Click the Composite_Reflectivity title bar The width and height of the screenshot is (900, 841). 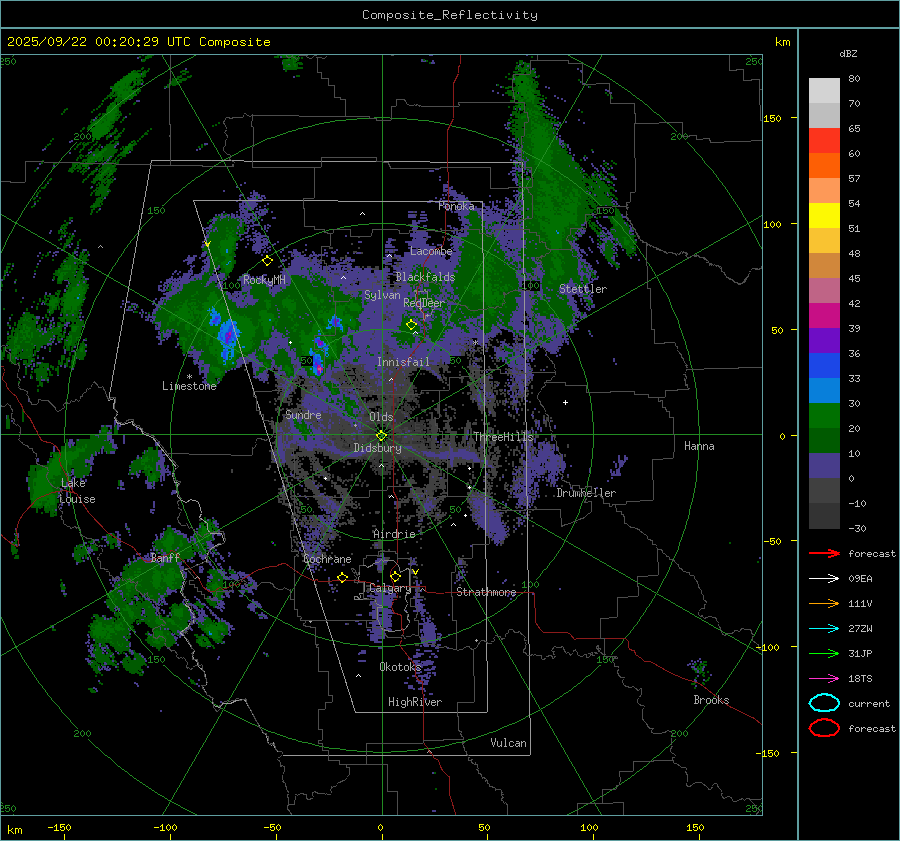click(x=449, y=15)
